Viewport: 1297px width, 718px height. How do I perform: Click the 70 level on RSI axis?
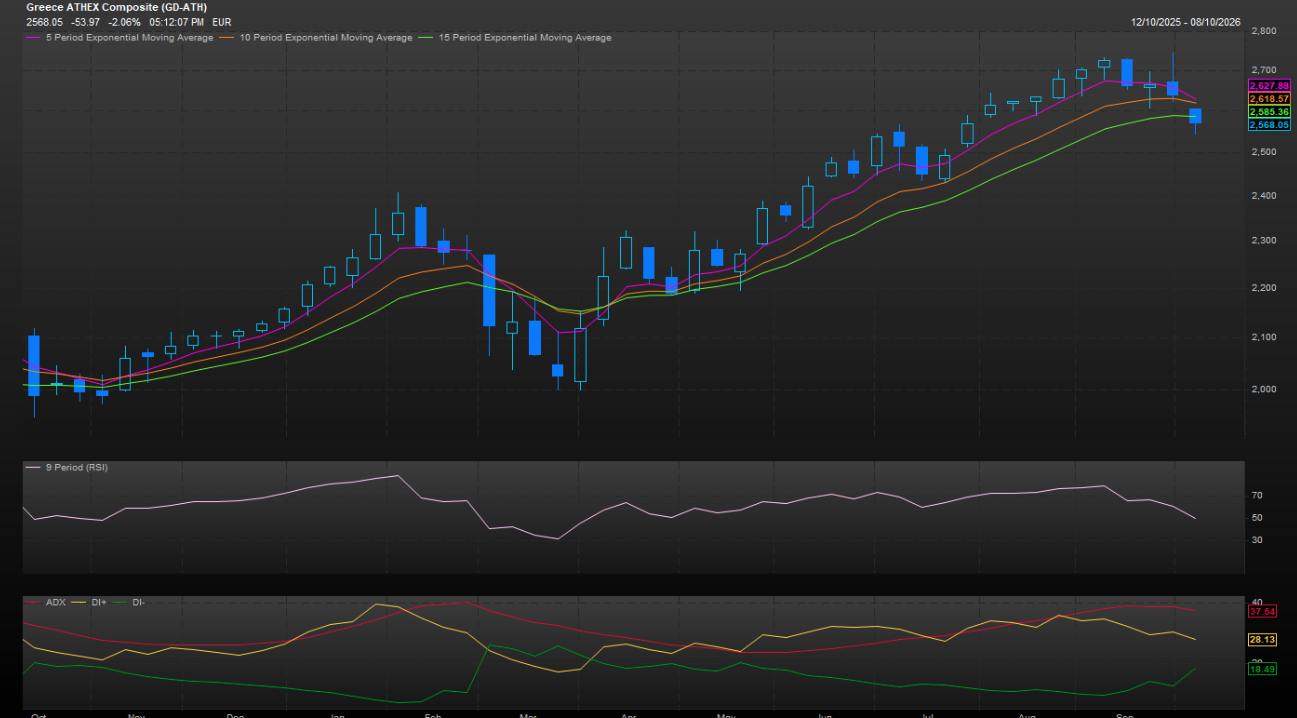click(1257, 496)
